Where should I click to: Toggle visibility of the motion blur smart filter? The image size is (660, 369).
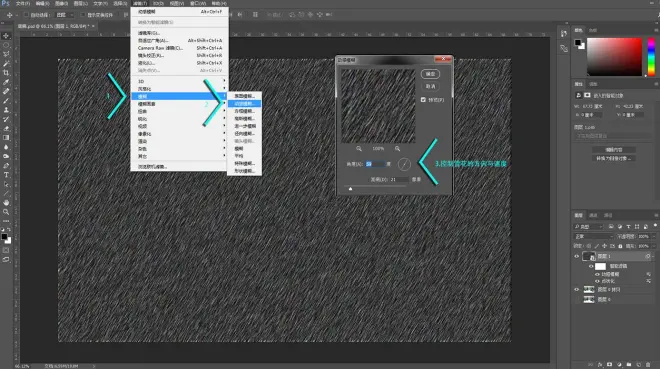597,274
